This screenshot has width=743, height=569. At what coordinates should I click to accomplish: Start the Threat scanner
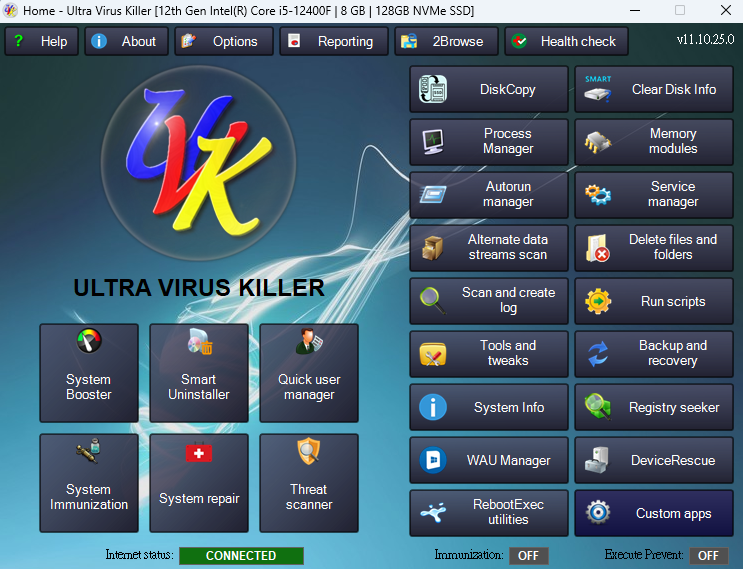point(309,483)
